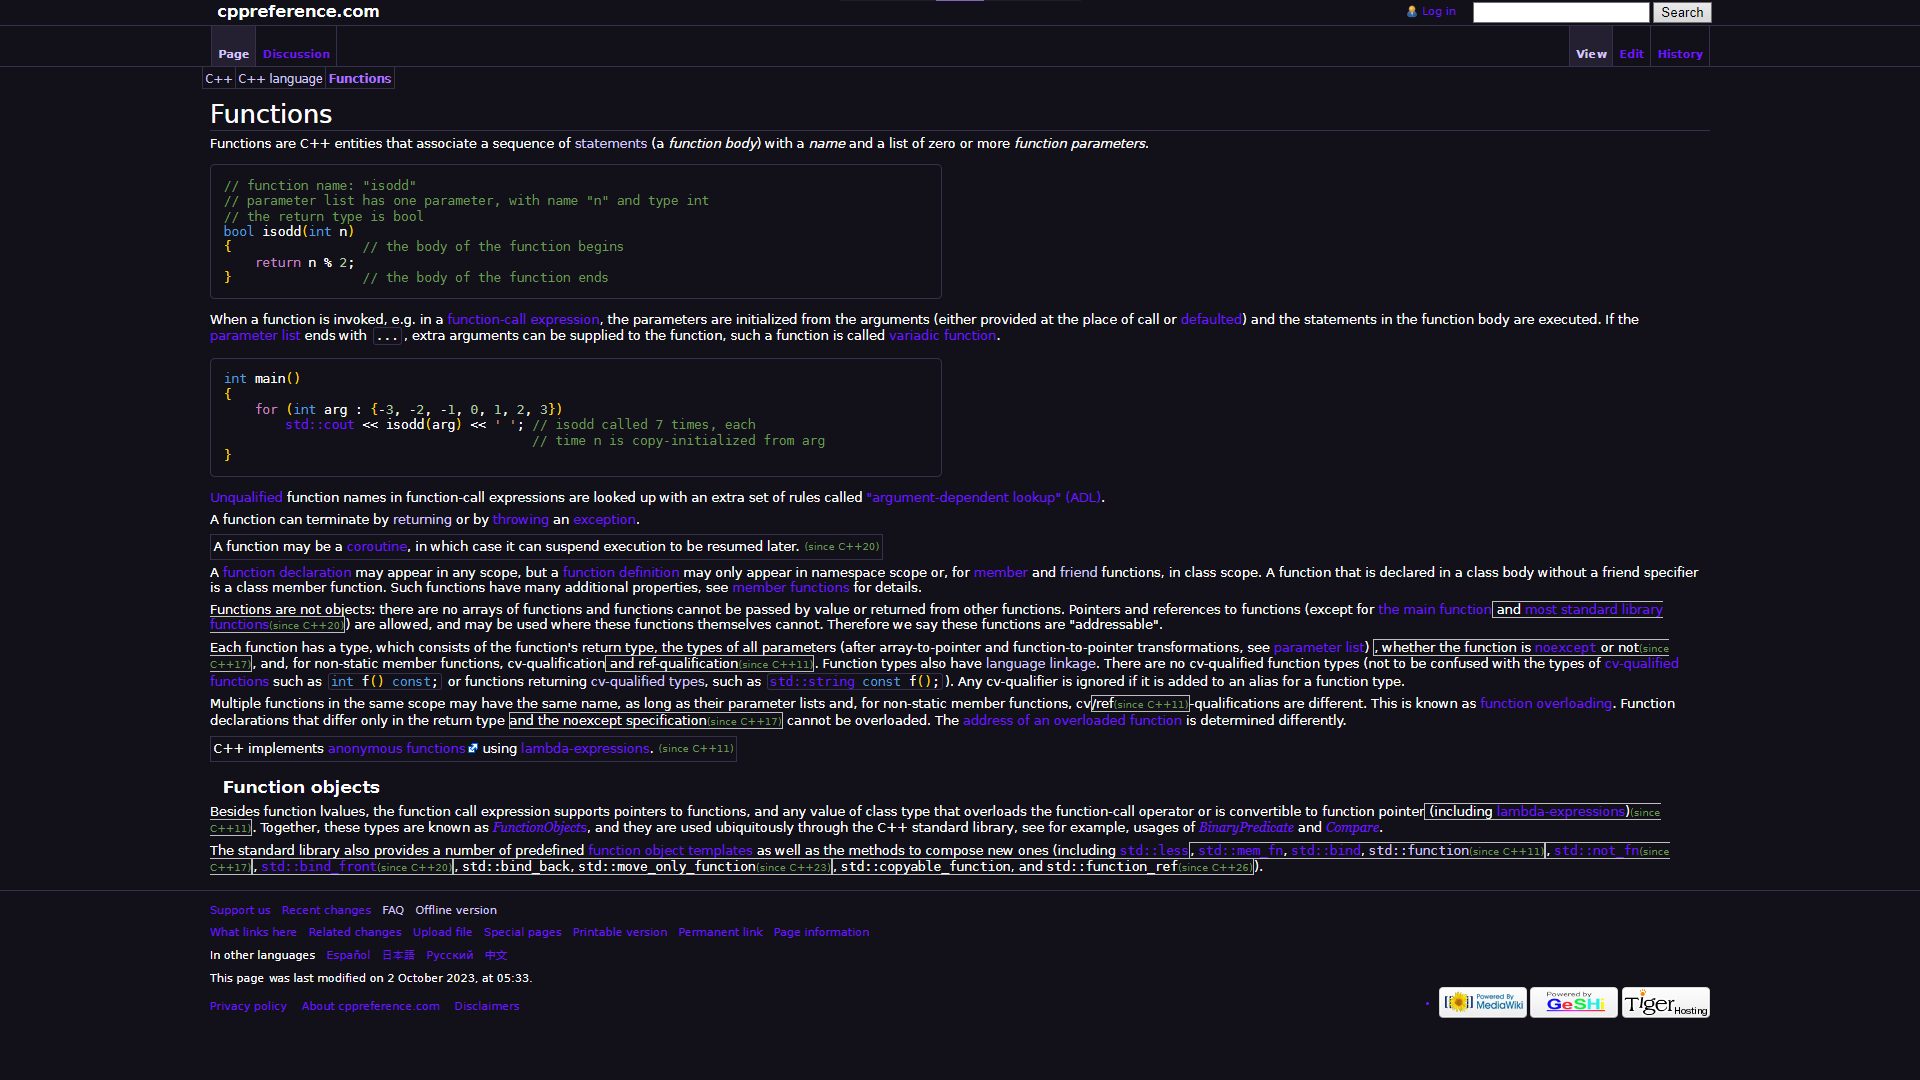The image size is (1920, 1080).
Task: Expand the Page tab options
Action: pos(233,53)
